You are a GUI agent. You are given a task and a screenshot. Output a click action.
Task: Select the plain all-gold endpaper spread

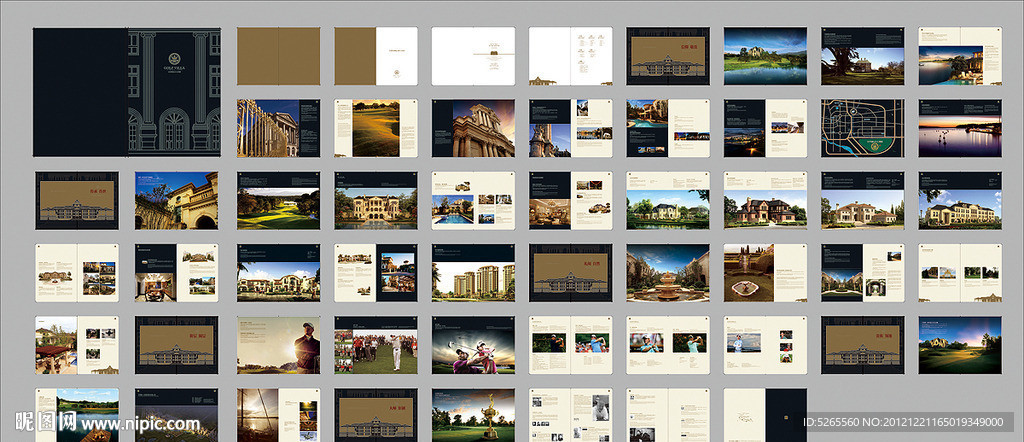point(278,56)
